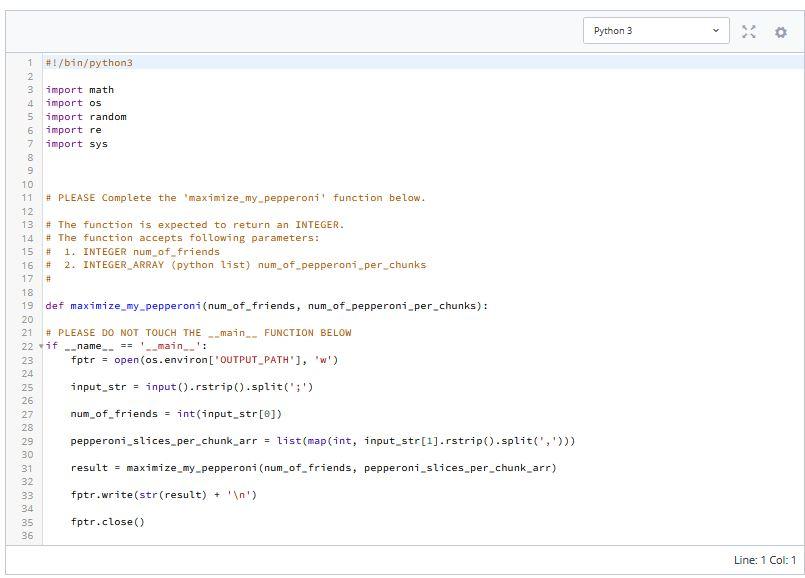The image size is (805, 578).
Task: Click comment 'The function accepts following parameters'
Action: pyautogui.click(x=182, y=238)
